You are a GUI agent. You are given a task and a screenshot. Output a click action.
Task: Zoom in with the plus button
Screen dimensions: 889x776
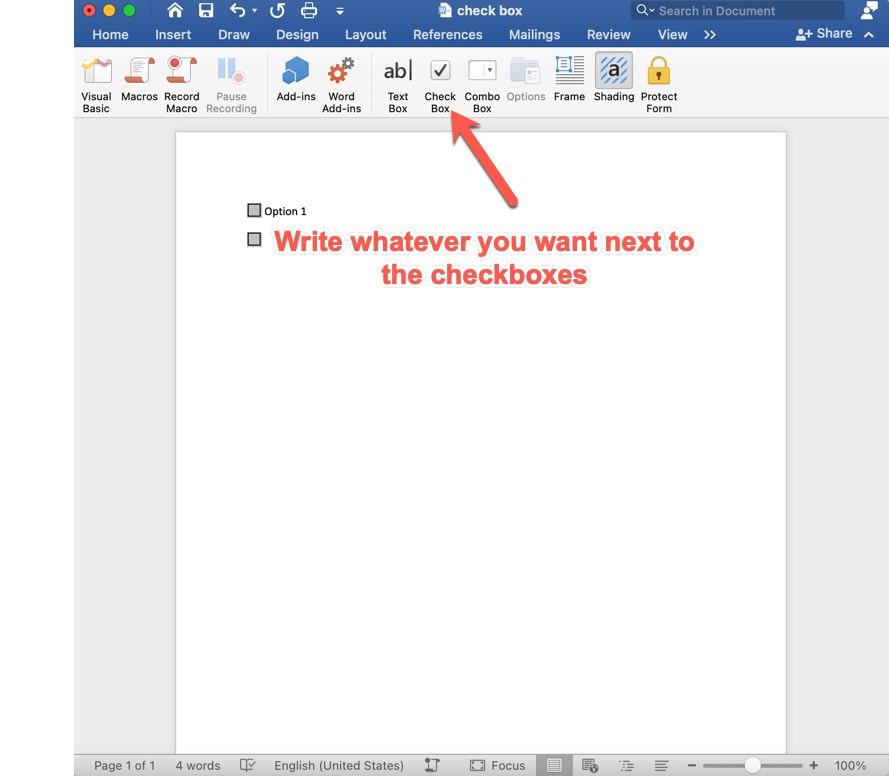coord(814,765)
